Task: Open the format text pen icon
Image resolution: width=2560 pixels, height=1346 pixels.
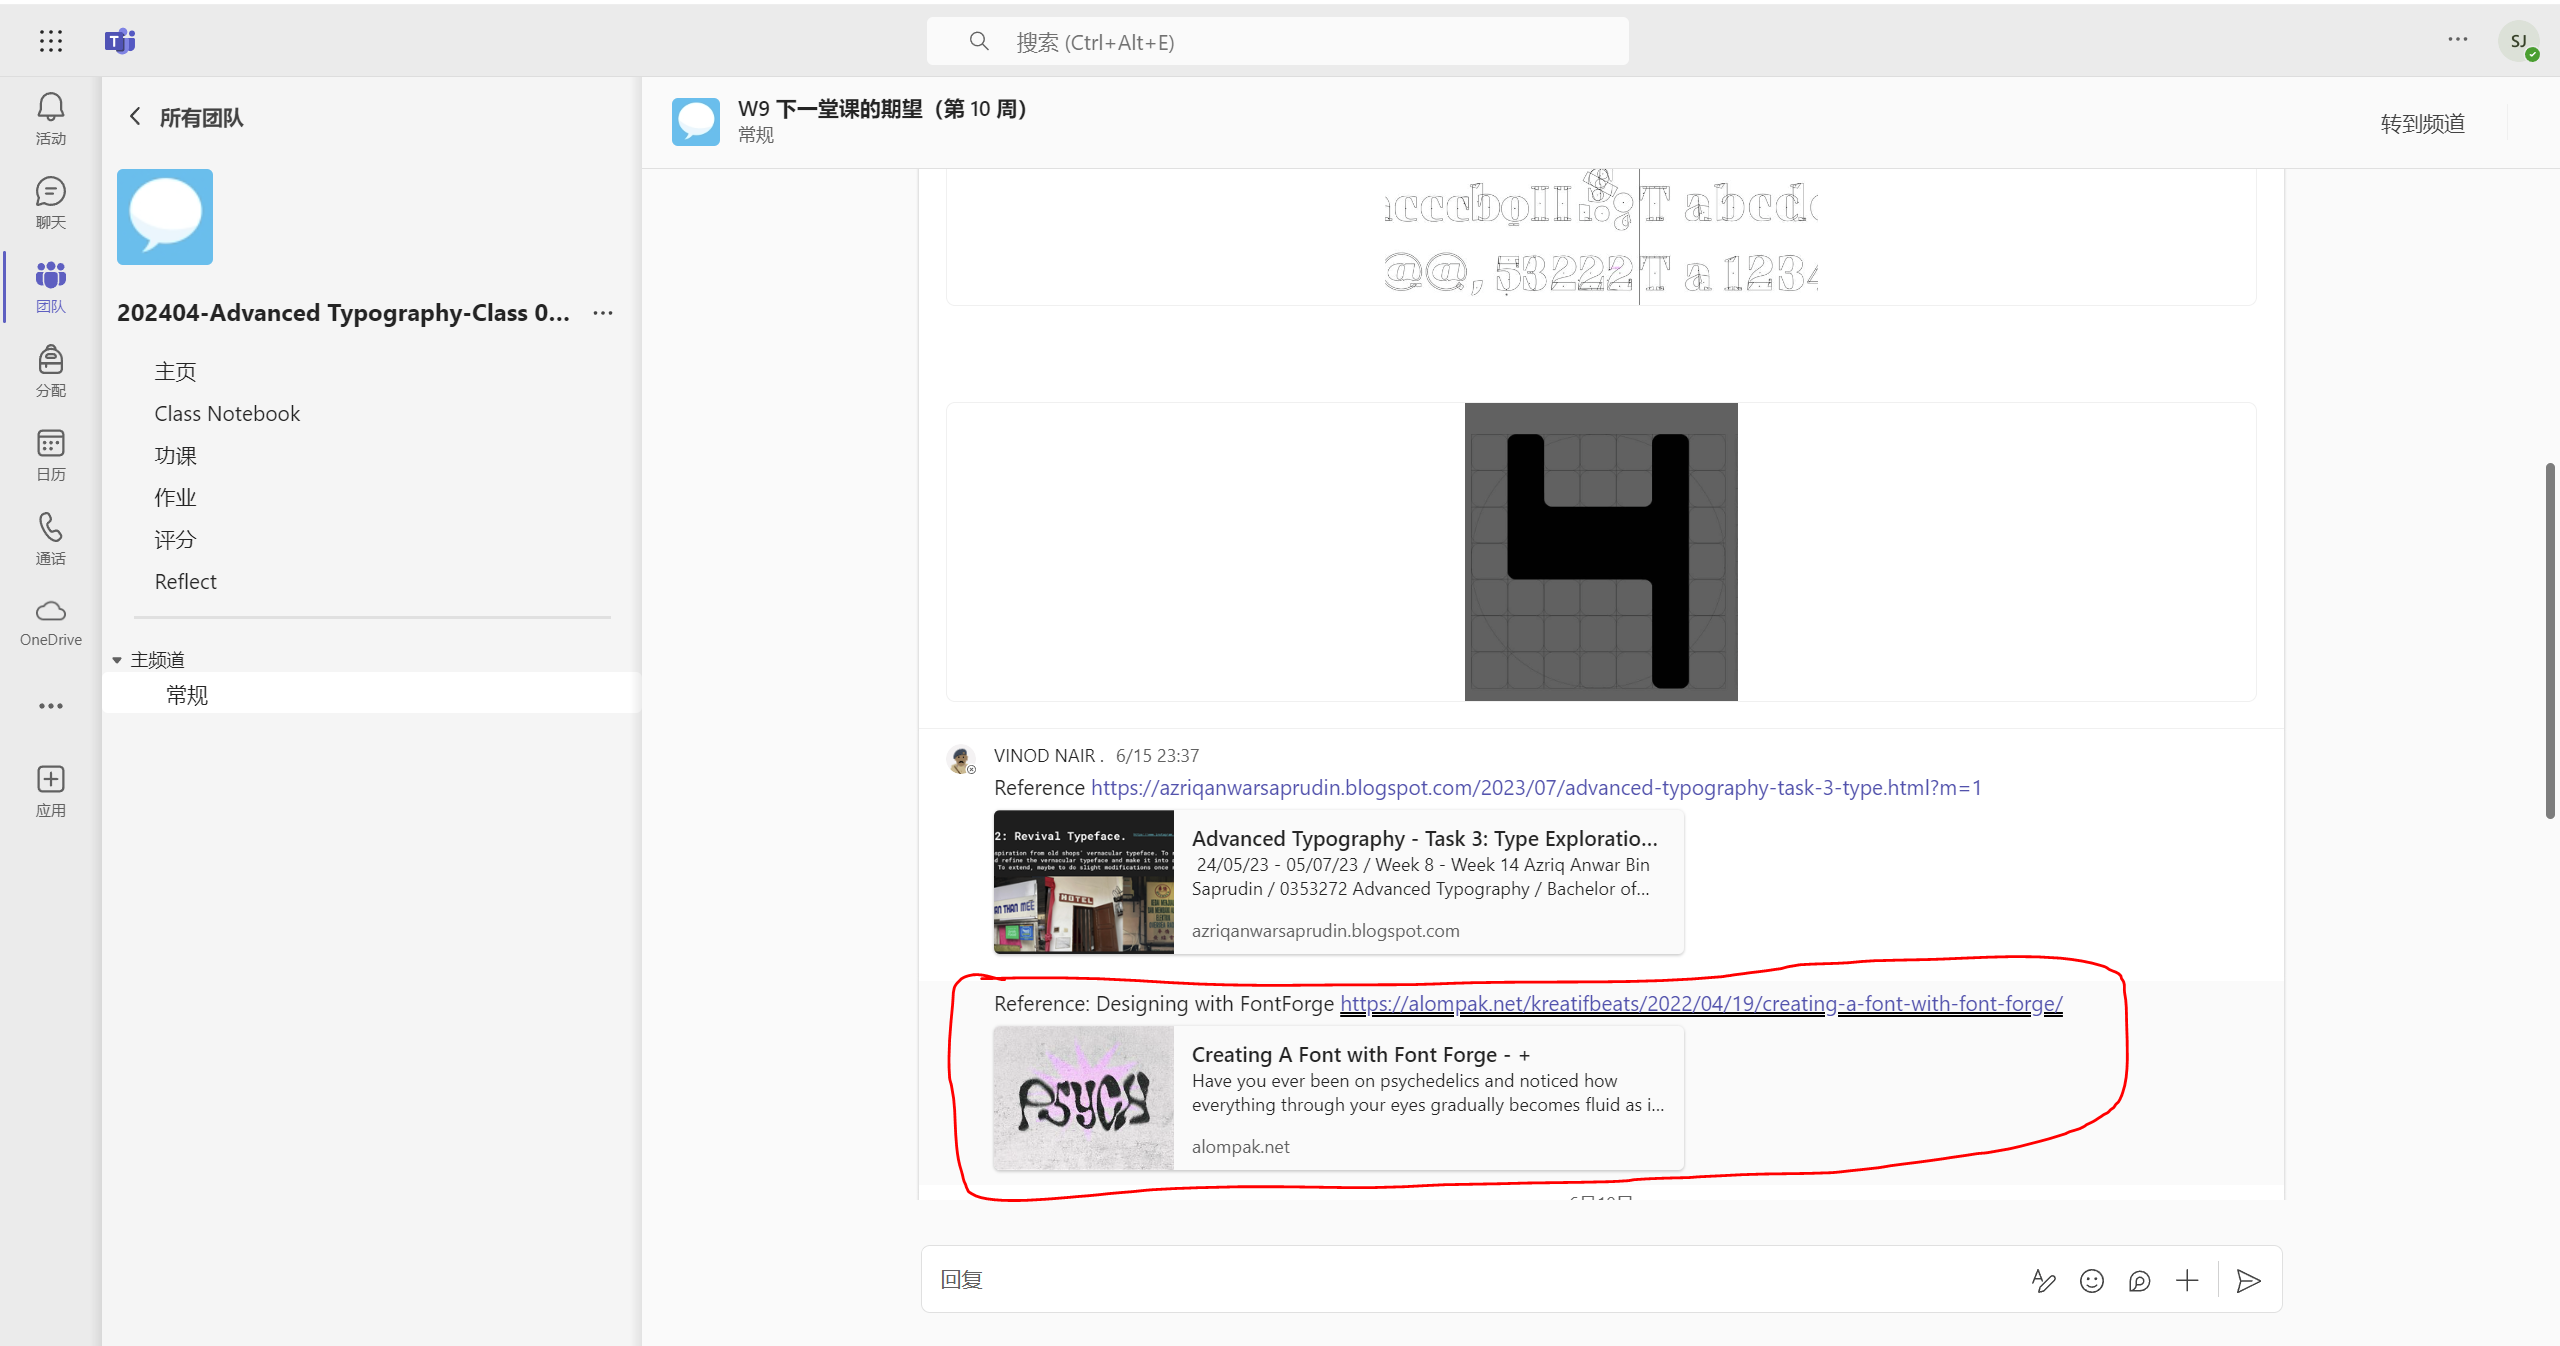Action: click(2044, 1281)
